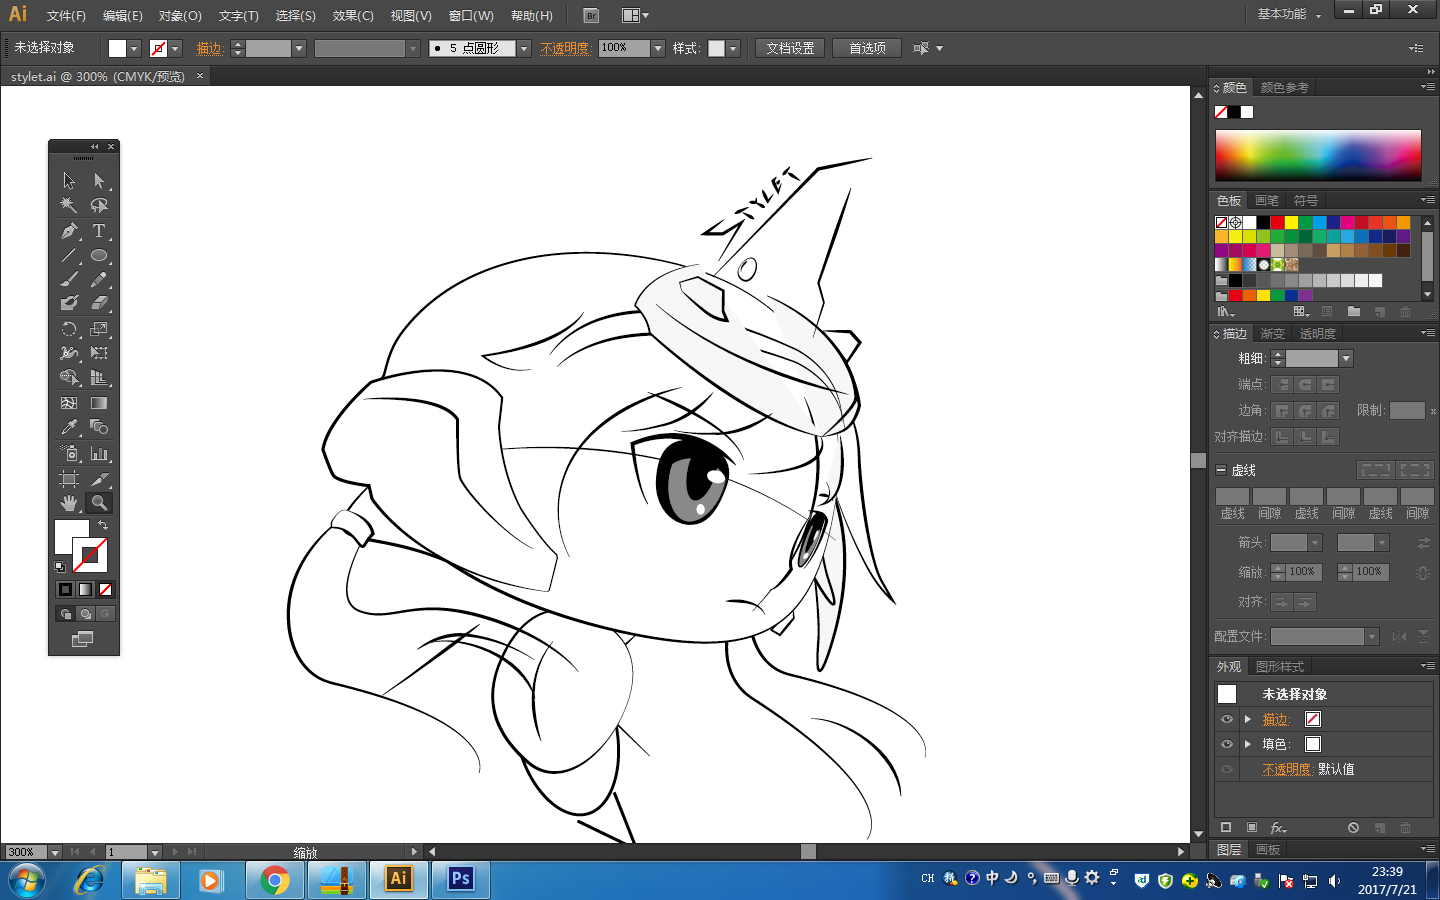Image resolution: width=1440 pixels, height=900 pixels.
Task: Open Adobe Bridge via Br icon
Action: point(591,16)
